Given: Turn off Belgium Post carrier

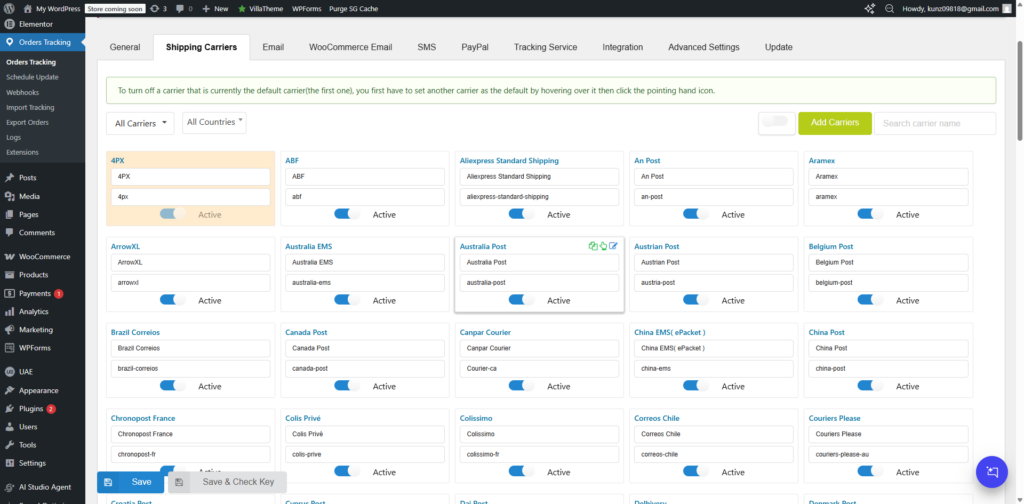Looking at the screenshot, I should (870, 300).
